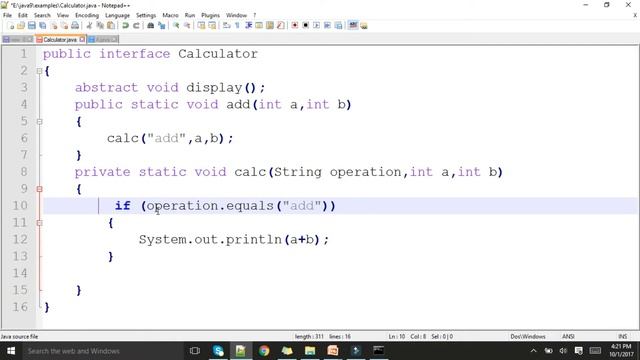Close the Calculator.java tab with its X
640x360 pixels.
[82, 40]
